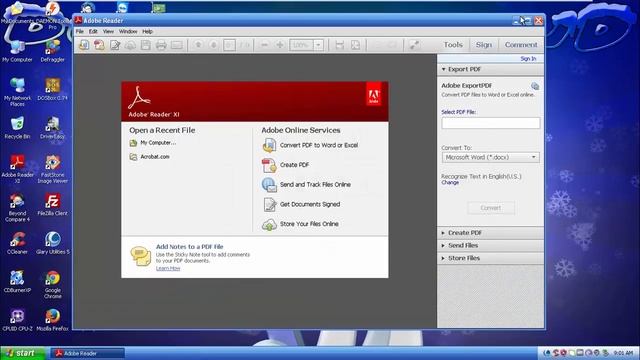Expand the Send Files section

coord(490,245)
